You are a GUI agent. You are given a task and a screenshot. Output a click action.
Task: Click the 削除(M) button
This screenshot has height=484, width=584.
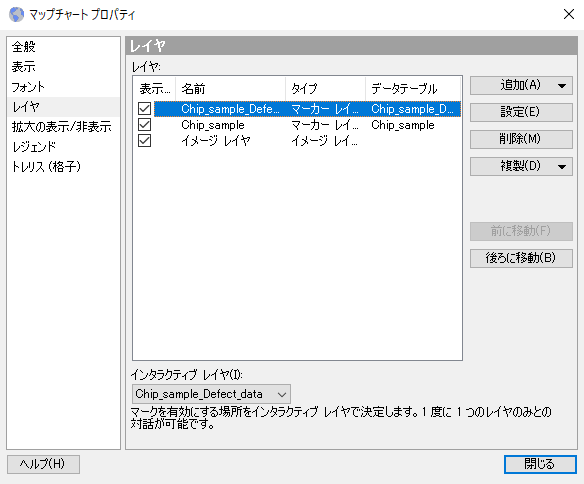tap(521, 139)
